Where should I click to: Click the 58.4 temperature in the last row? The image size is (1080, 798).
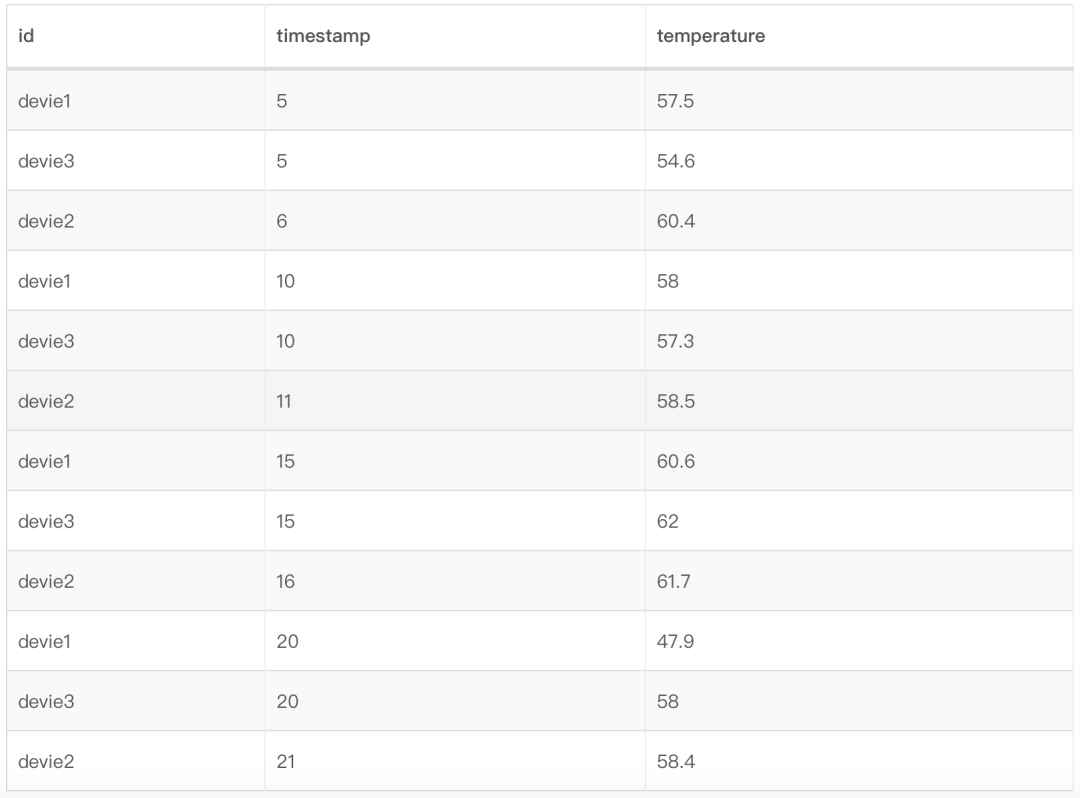point(676,762)
